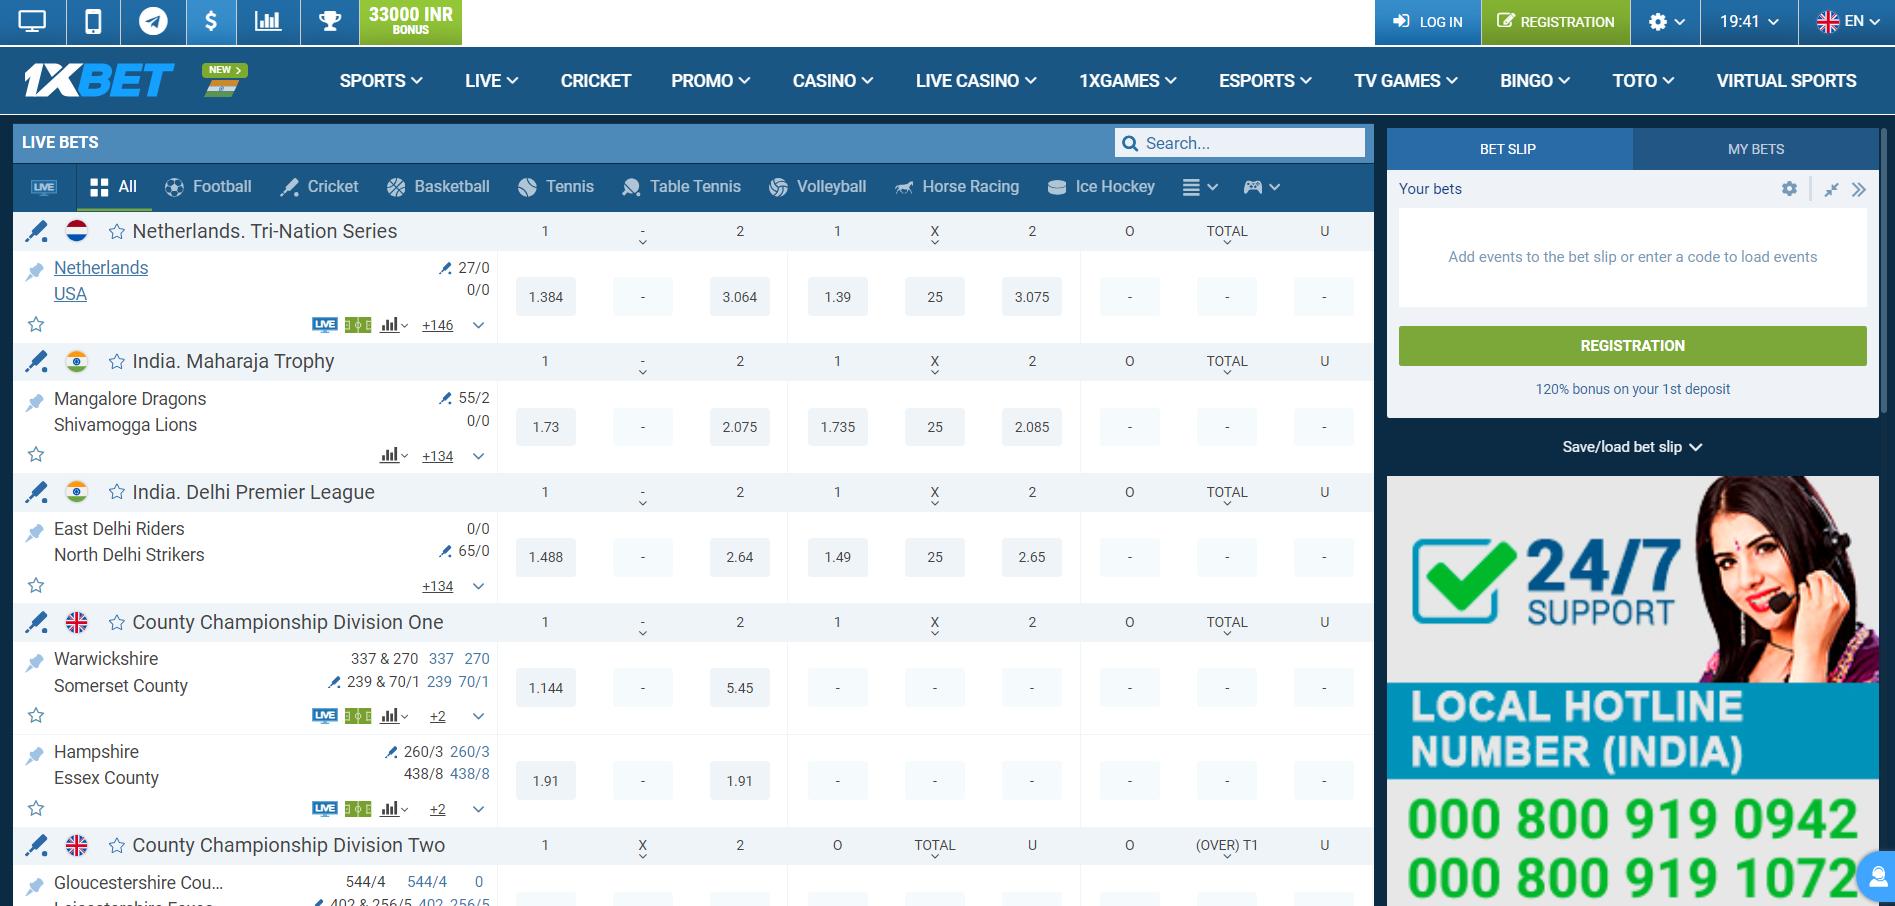The image size is (1895, 906).
Task: Click the live bets Search field
Action: point(1240,143)
